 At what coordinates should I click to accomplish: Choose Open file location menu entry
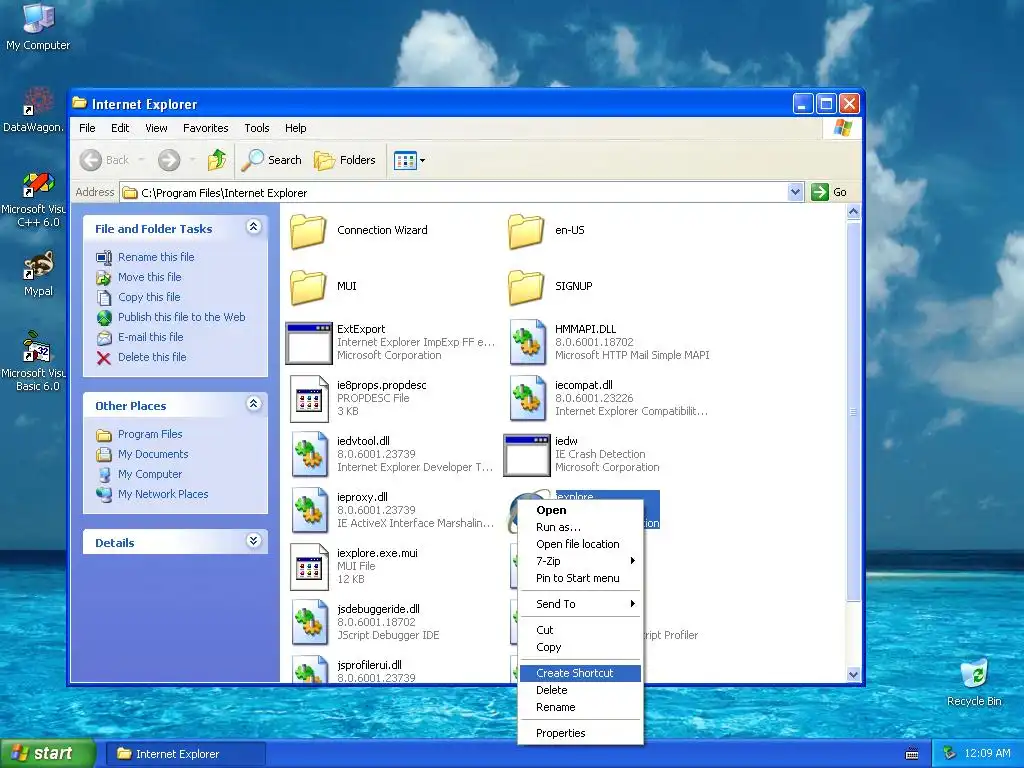(580, 544)
